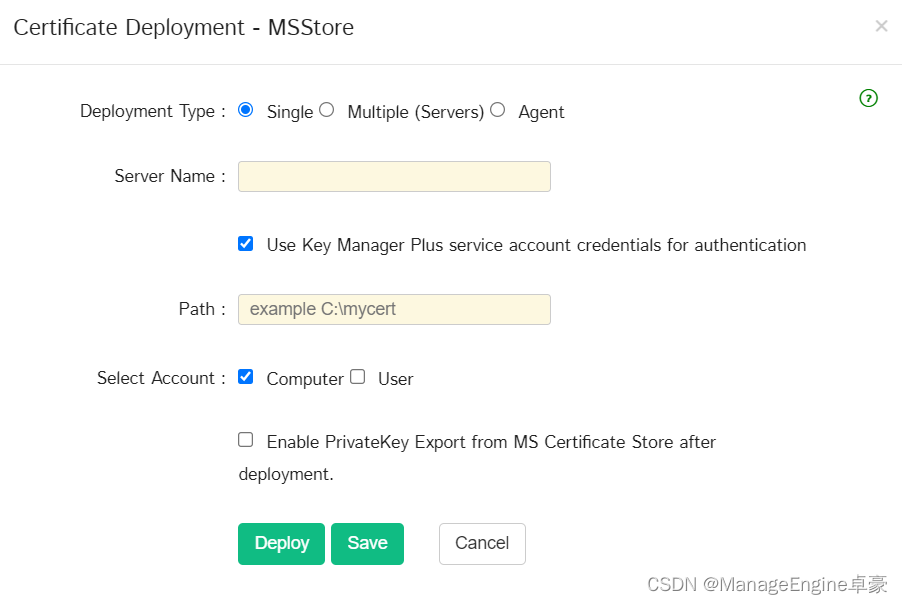This screenshot has height=604, width=902.
Task: Select the Single deployment type radio button
Action: click(x=246, y=110)
